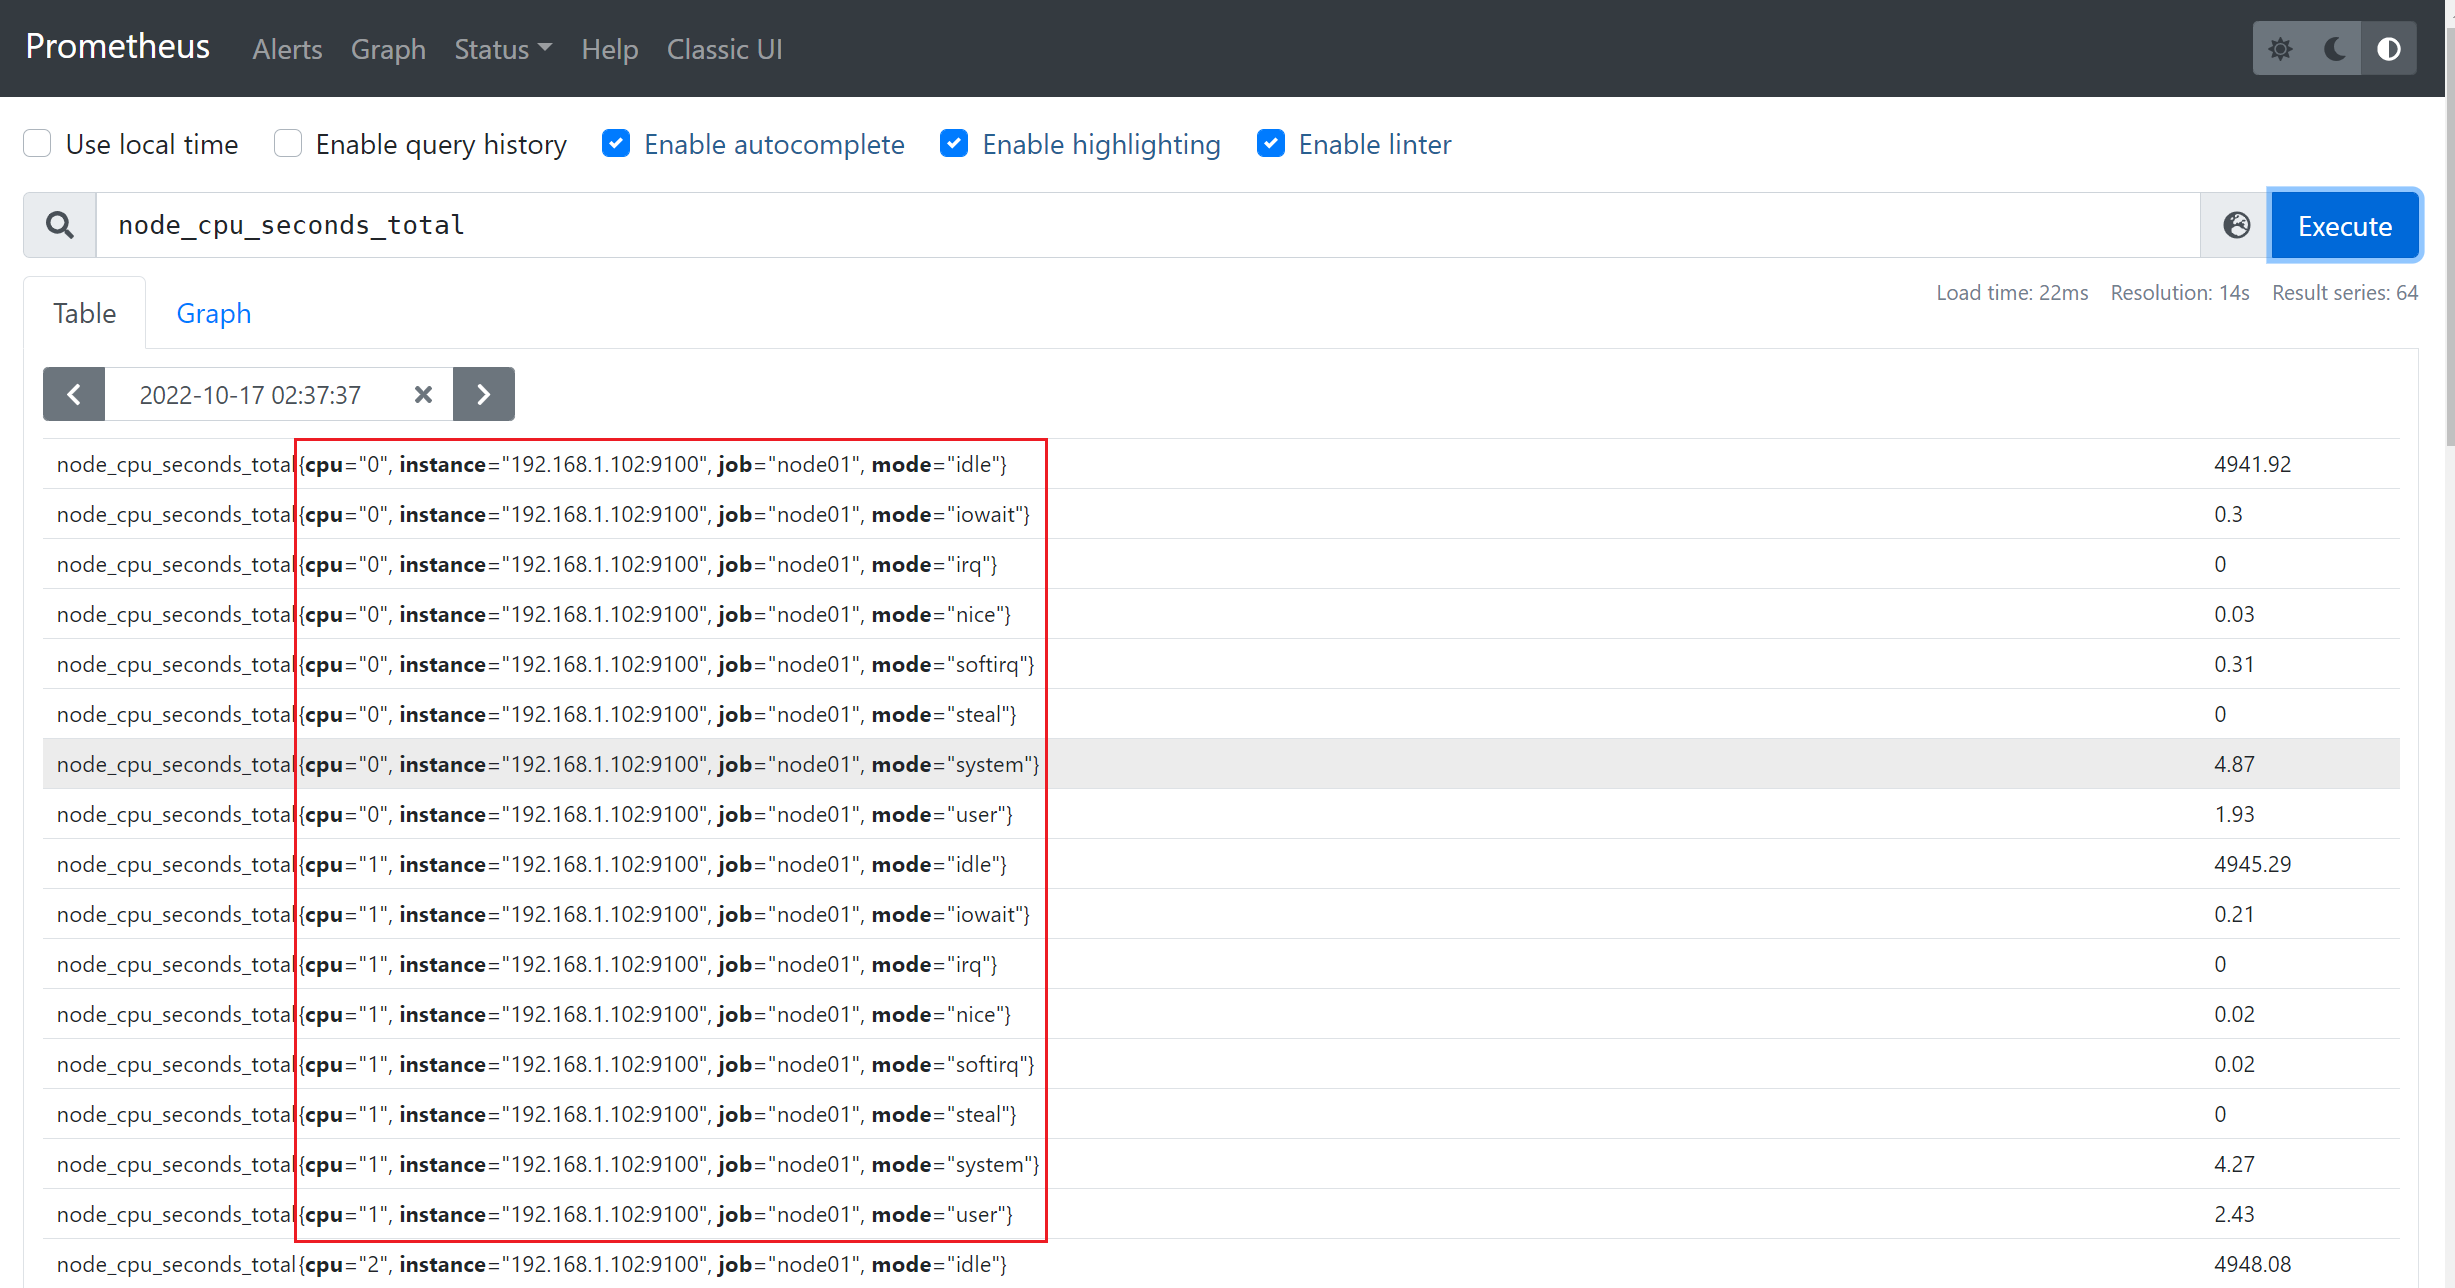This screenshot has width=2455, height=1288.
Task: Click value 4.27 for cpu 1 system
Action: [2234, 1164]
